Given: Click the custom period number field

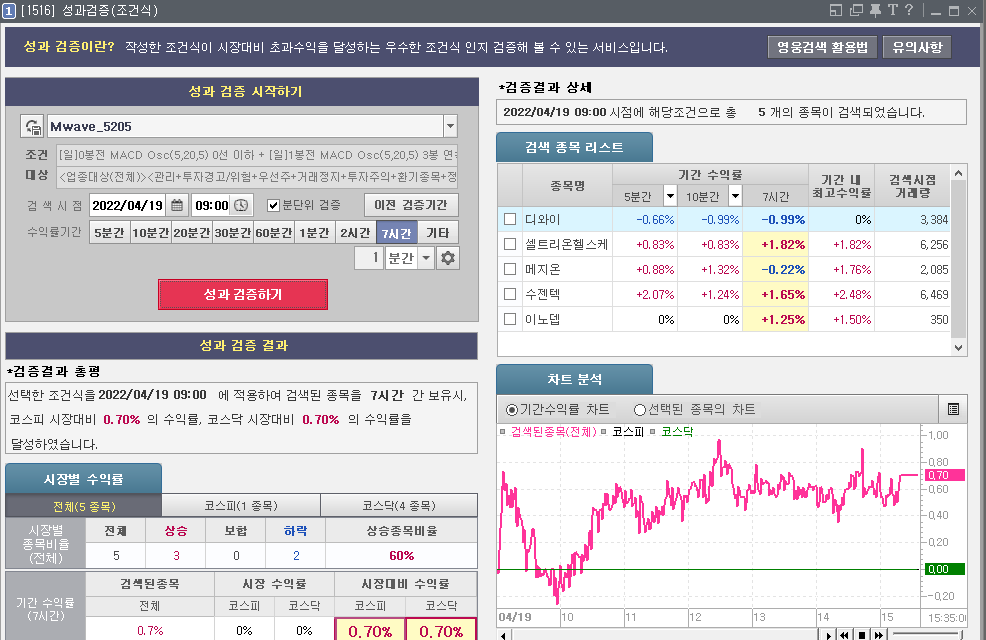Looking at the screenshot, I should (368, 258).
